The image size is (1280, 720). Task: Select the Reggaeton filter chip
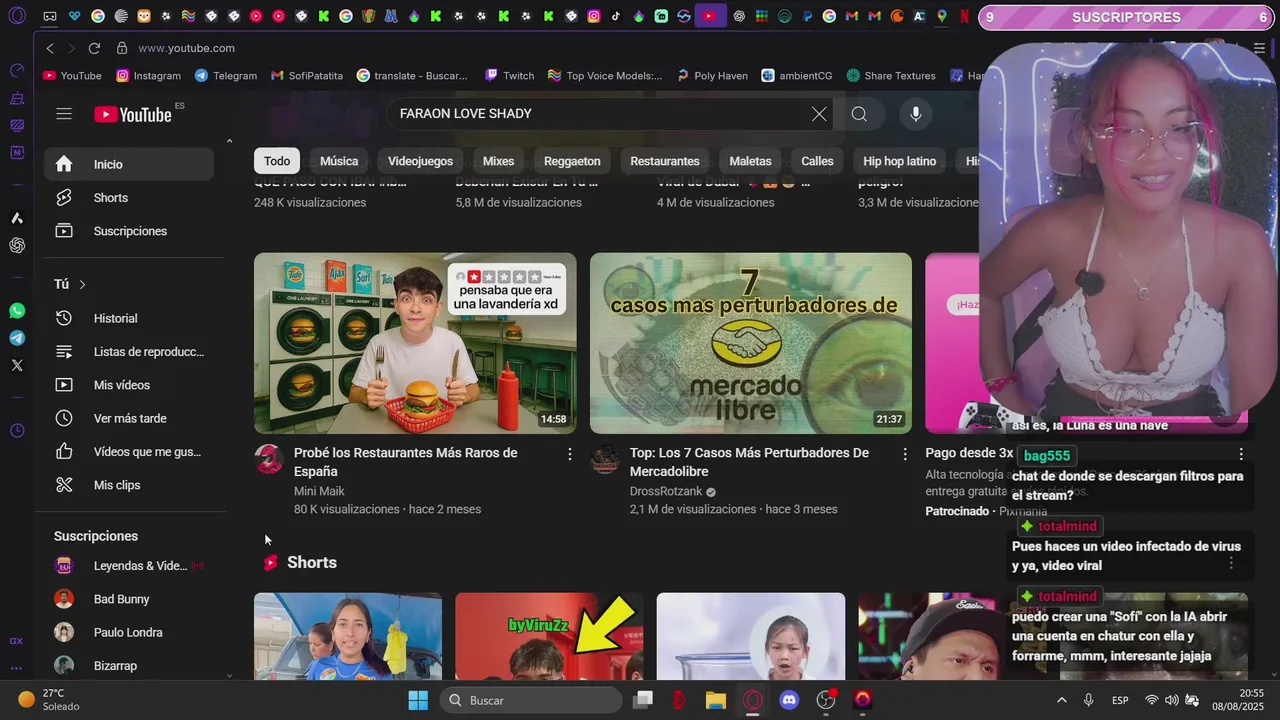572,161
